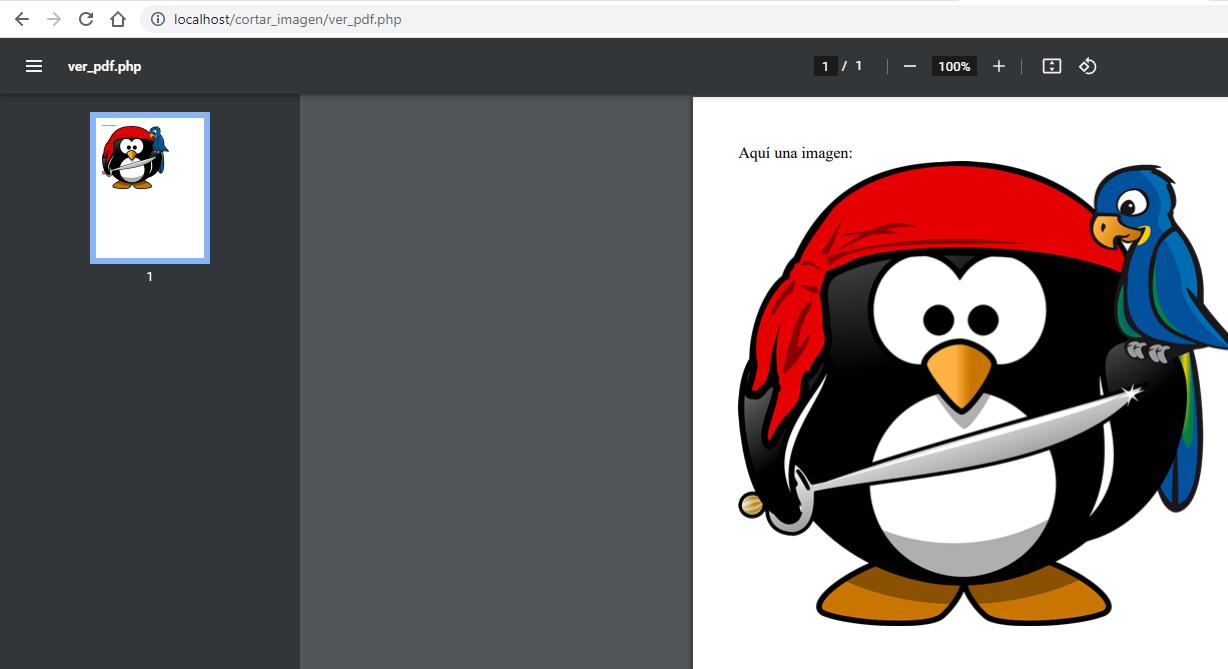Go back using the browser back arrow
Screen dimensions: 1228x669
tap(21, 19)
